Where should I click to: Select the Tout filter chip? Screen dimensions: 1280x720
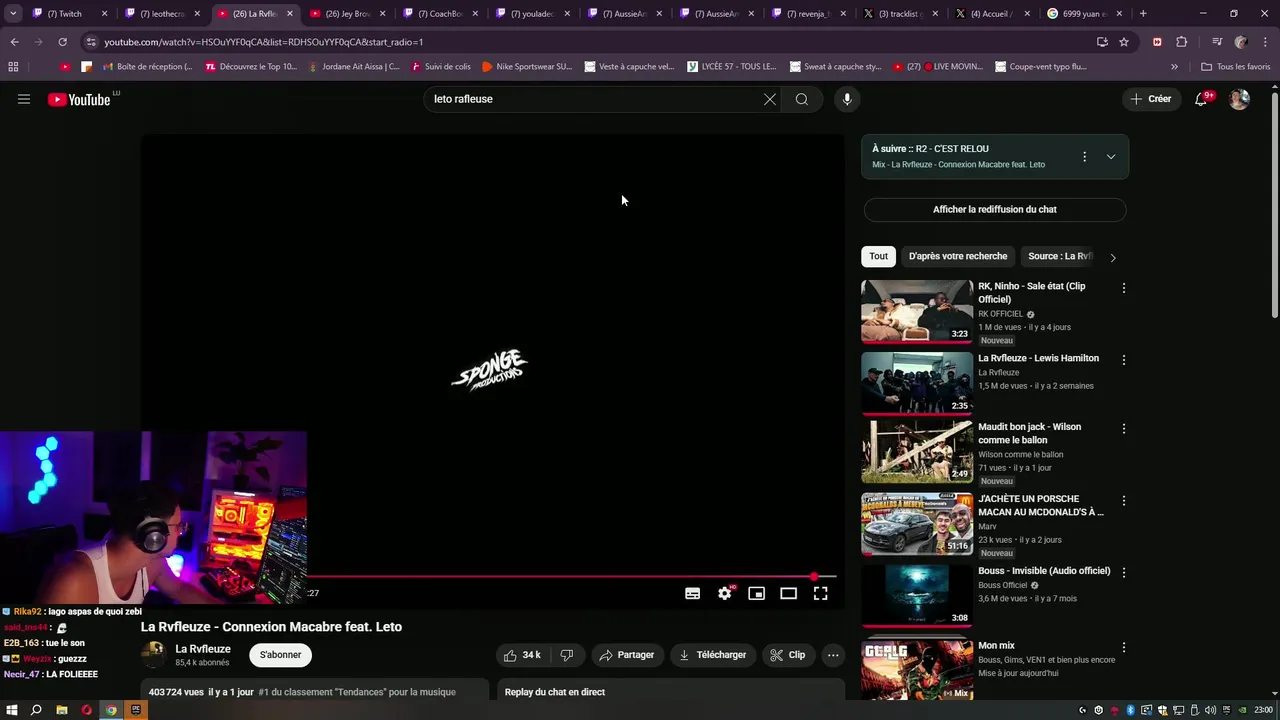(x=878, y=257)
